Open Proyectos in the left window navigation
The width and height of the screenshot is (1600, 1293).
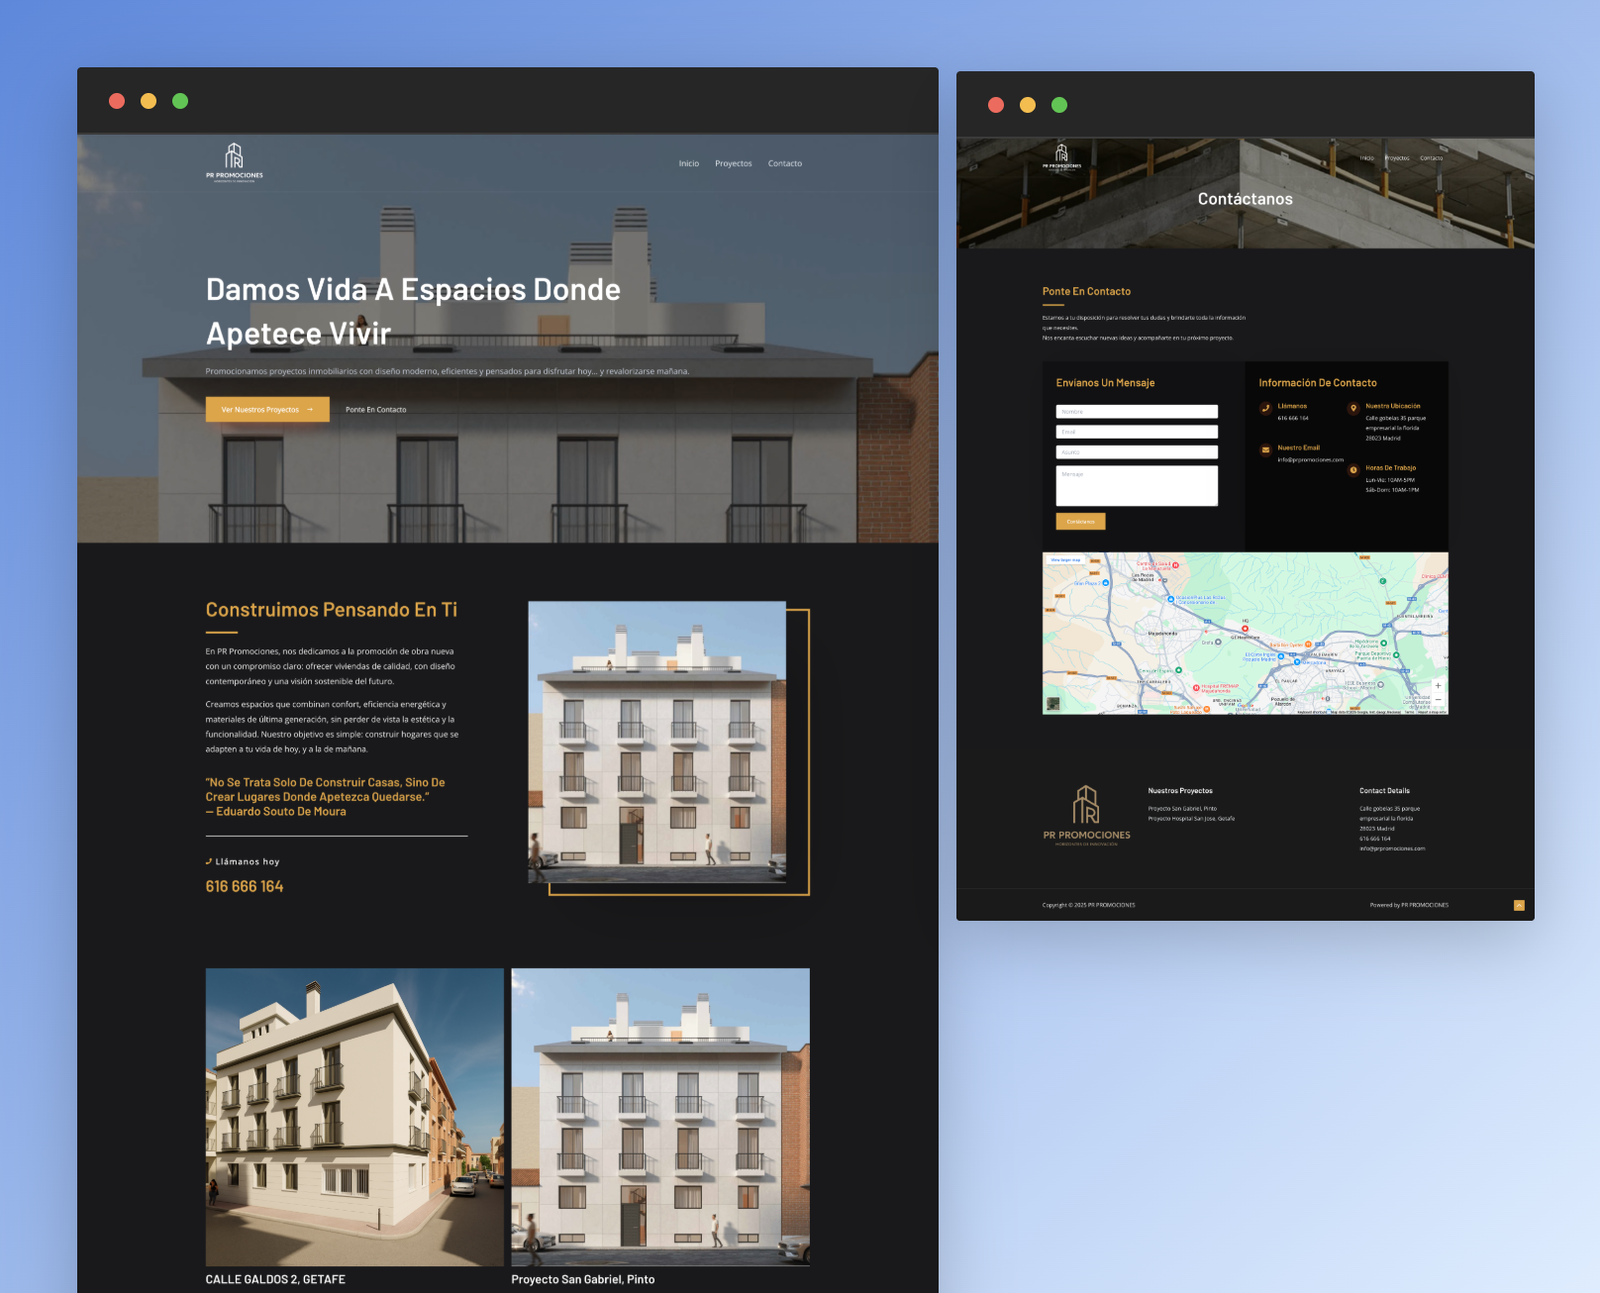pyautogui.click(x=733, y=164)
